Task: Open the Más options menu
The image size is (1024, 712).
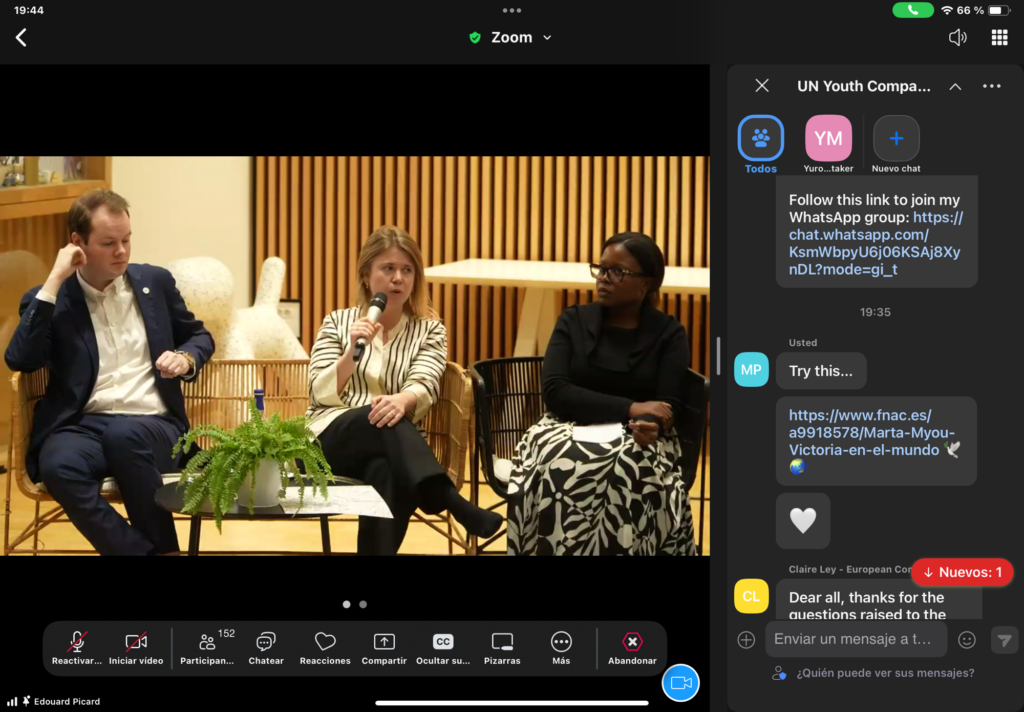Action: 561,647
